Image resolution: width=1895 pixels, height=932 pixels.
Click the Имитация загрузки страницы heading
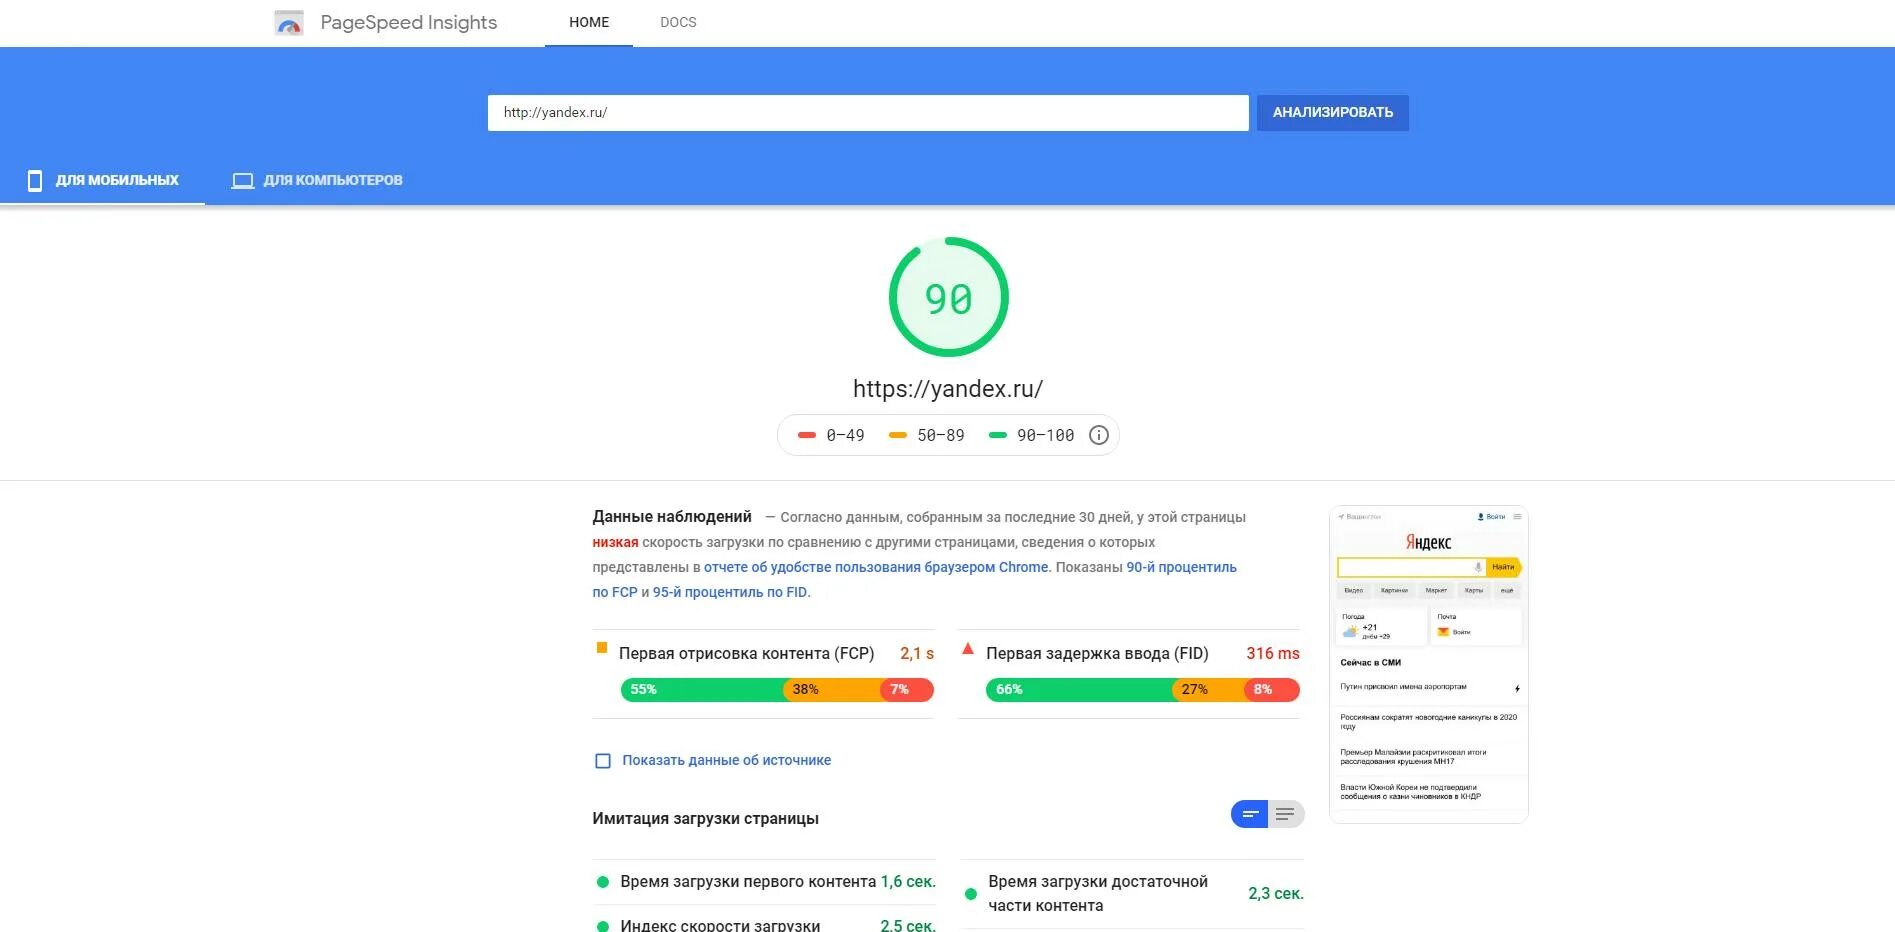[x=705, y=819]
